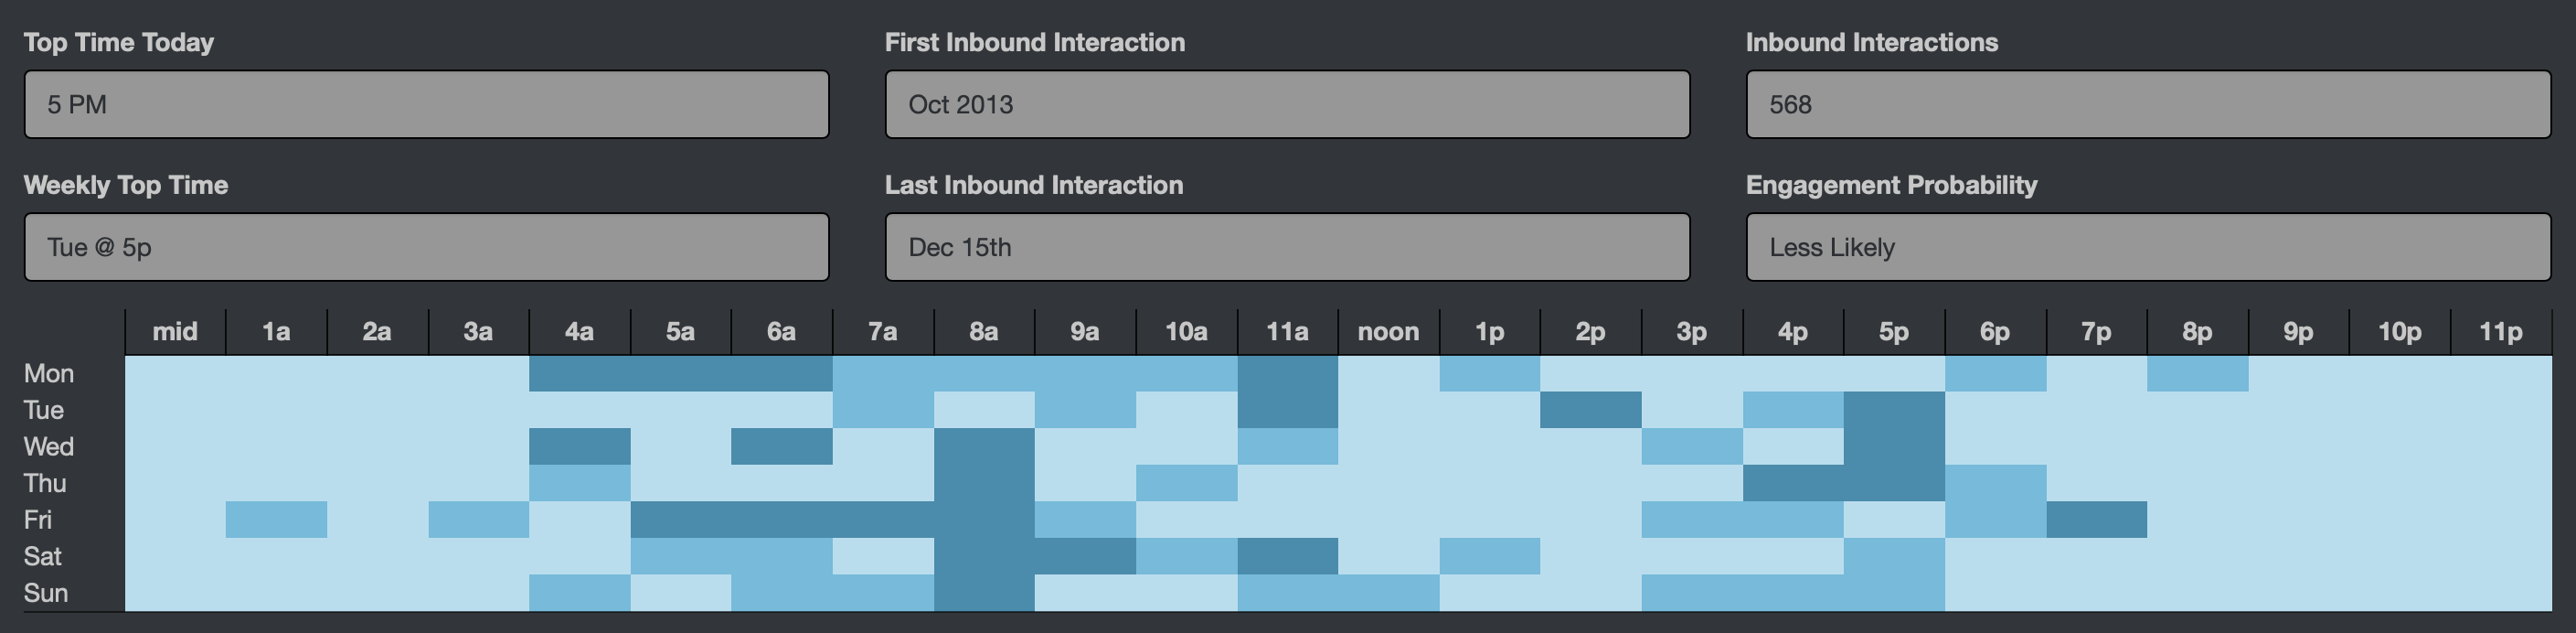Select the Monday 11a heatmap cell
This screenshot has width=2576, height=633.
pos(1287,373)
